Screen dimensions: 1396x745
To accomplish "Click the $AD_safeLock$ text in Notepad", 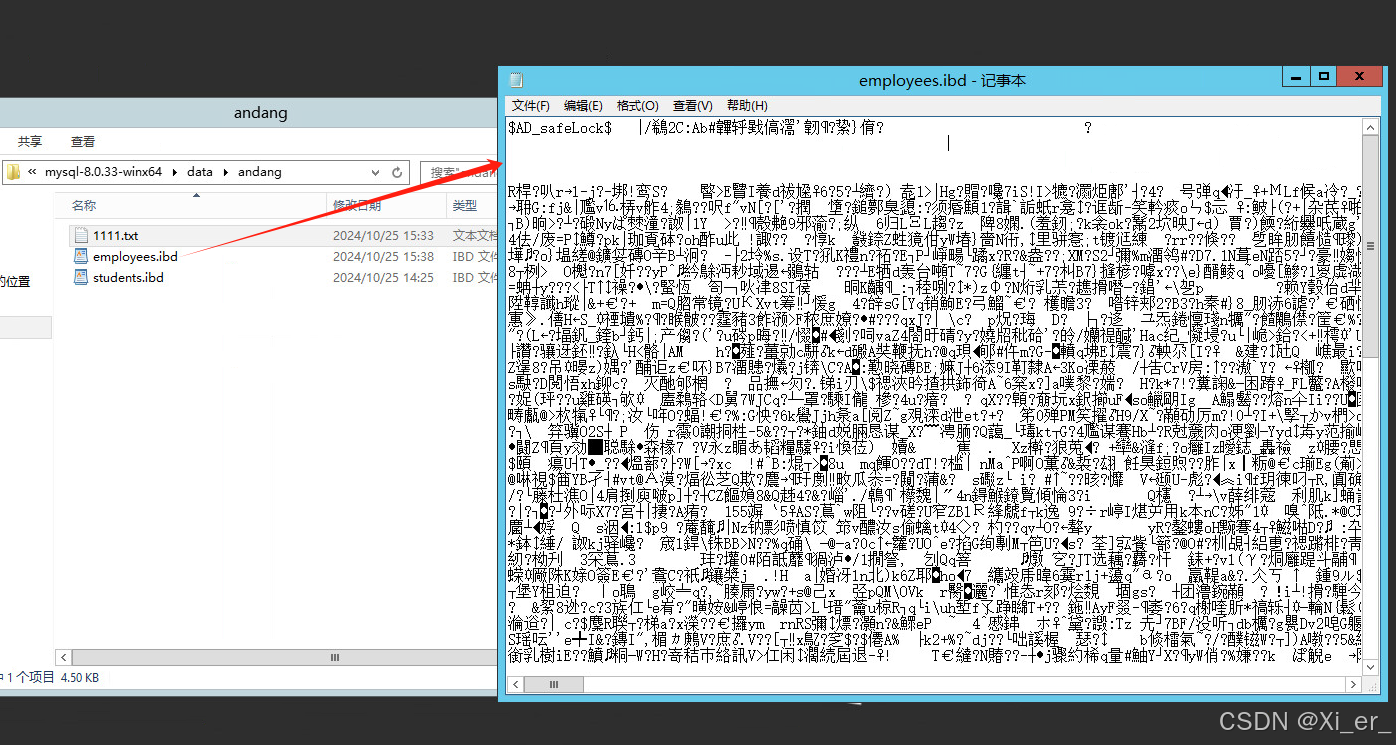I will click(560, 128).
